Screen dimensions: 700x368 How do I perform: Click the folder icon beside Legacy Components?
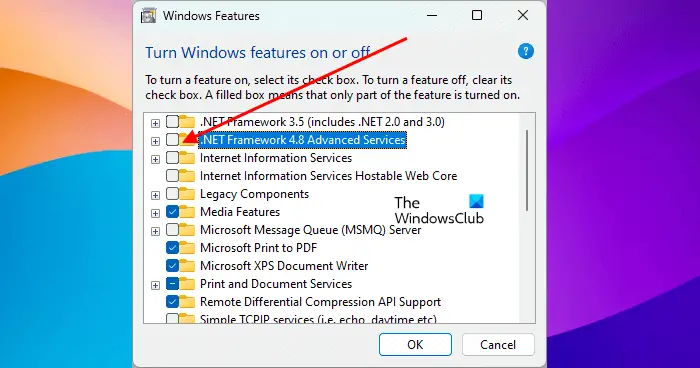click(187, 194)
